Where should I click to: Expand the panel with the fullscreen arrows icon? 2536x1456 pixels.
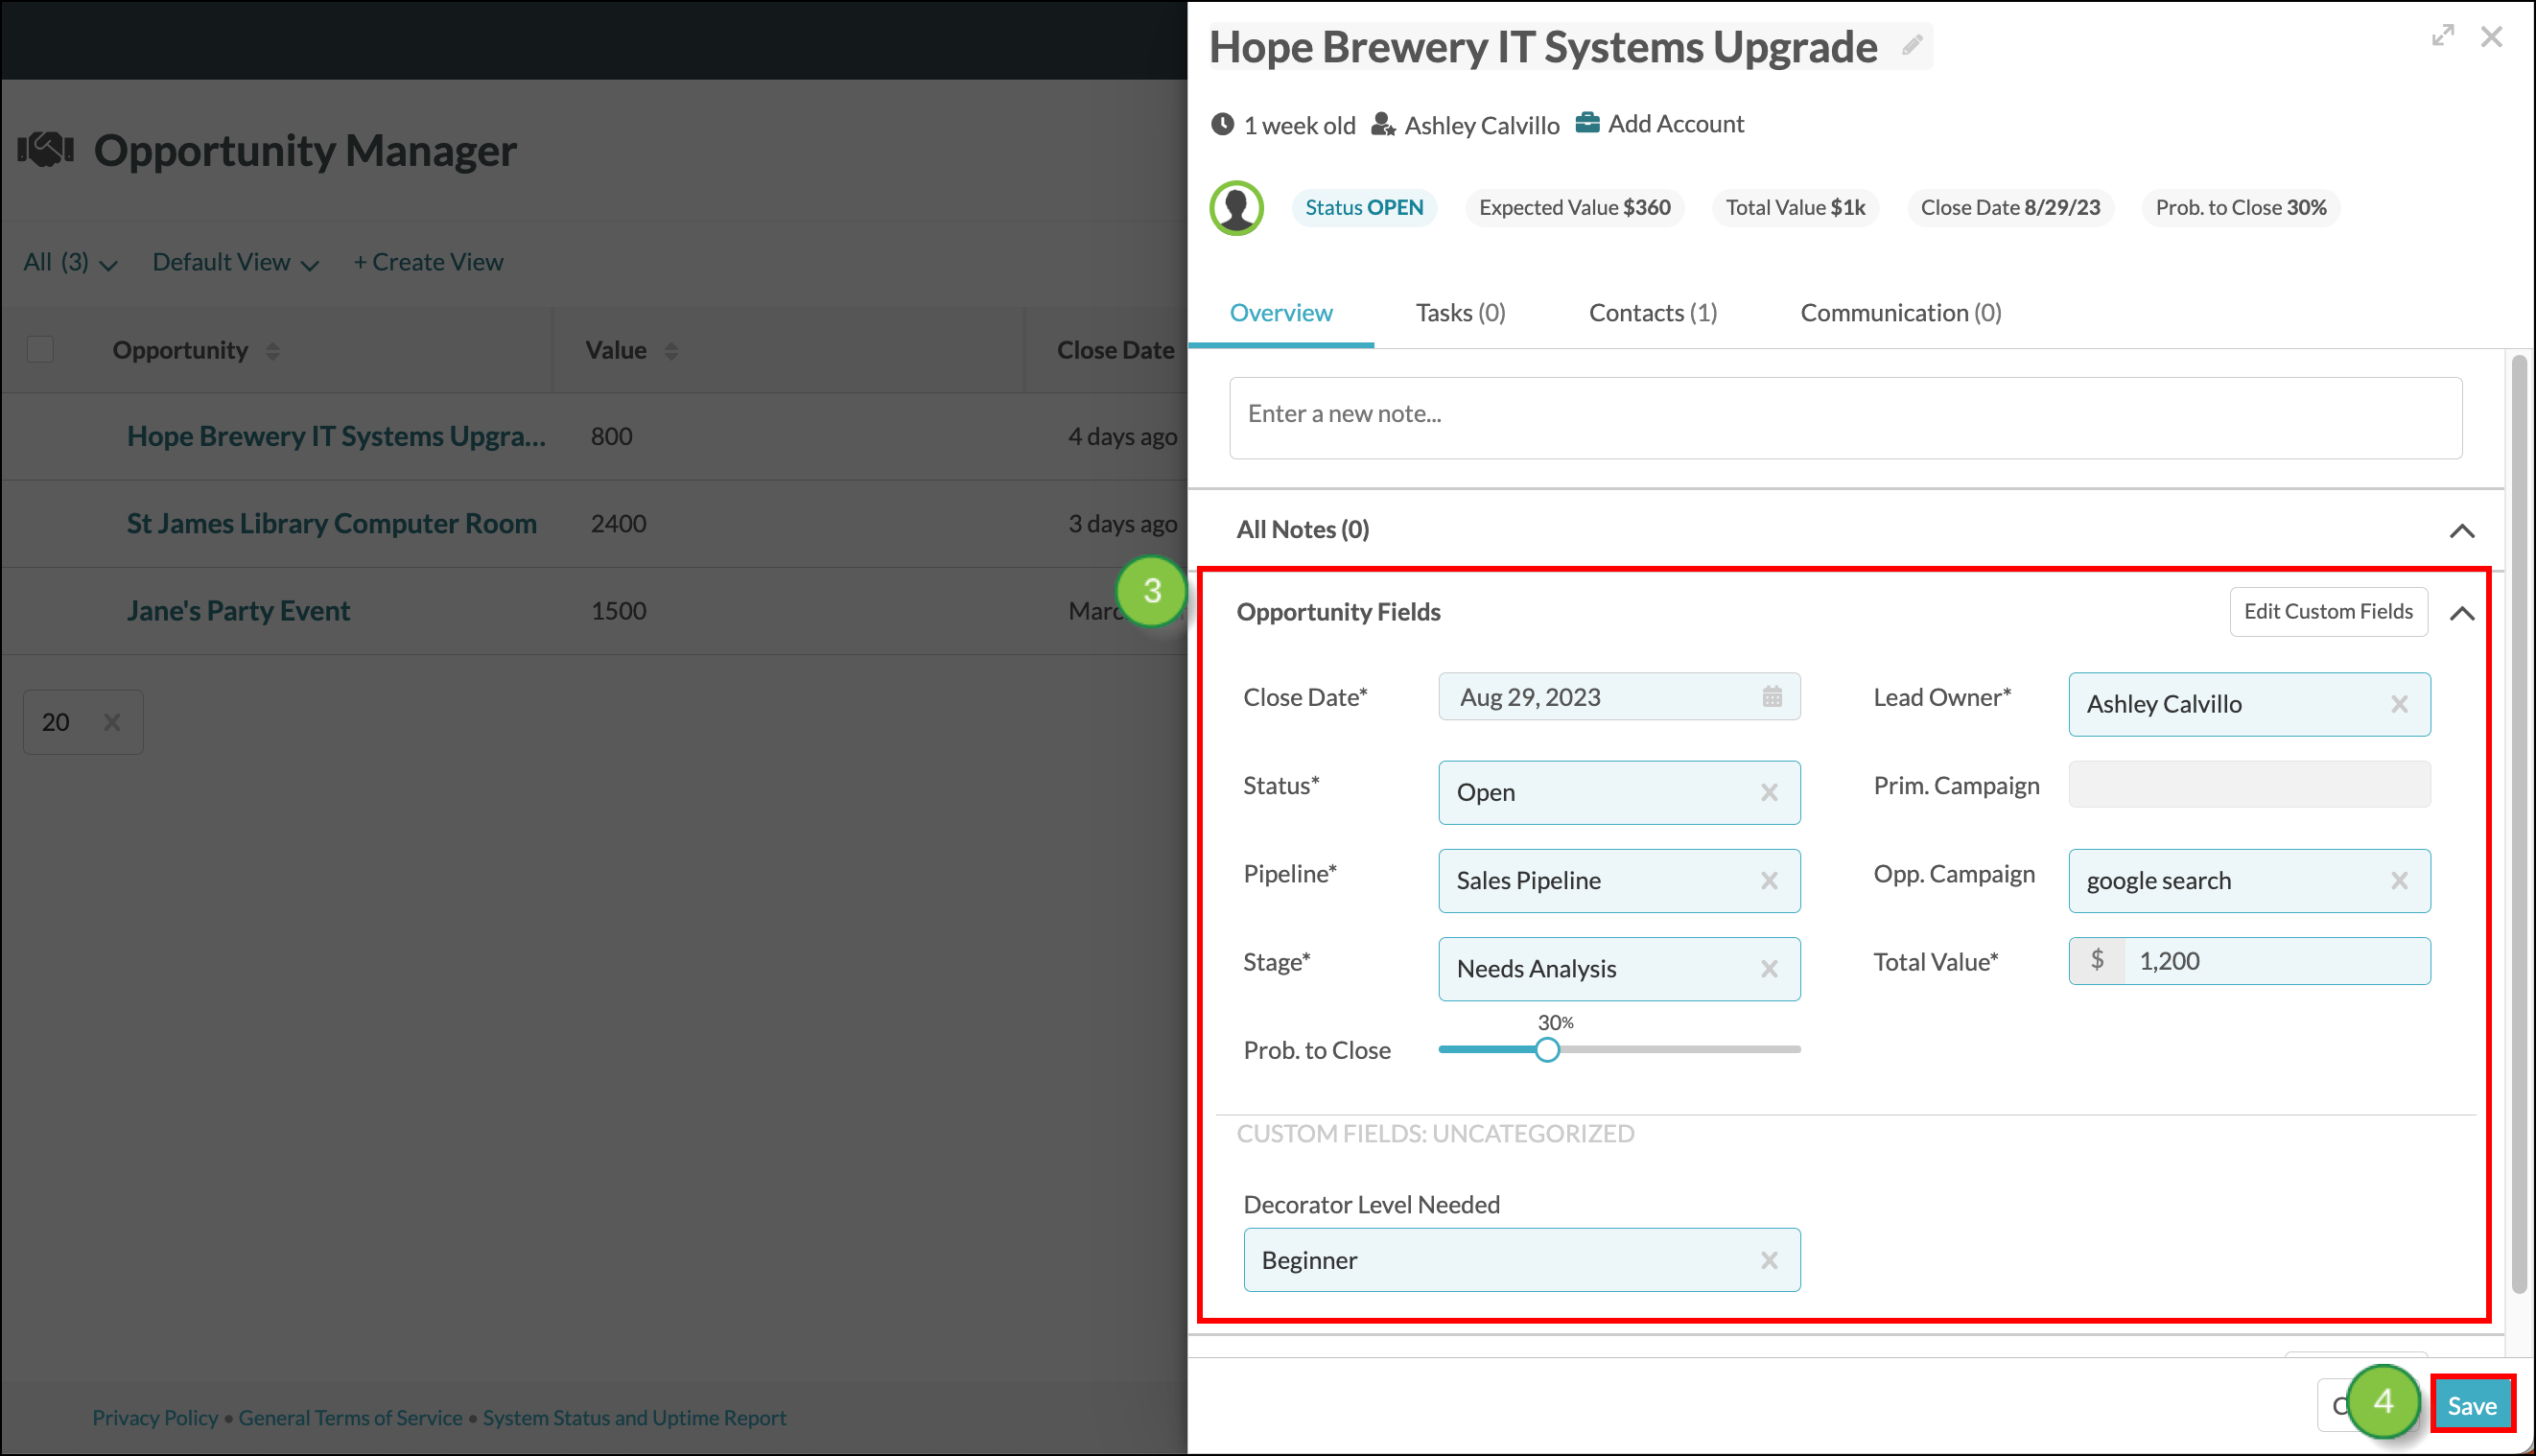coord(2443,36)
